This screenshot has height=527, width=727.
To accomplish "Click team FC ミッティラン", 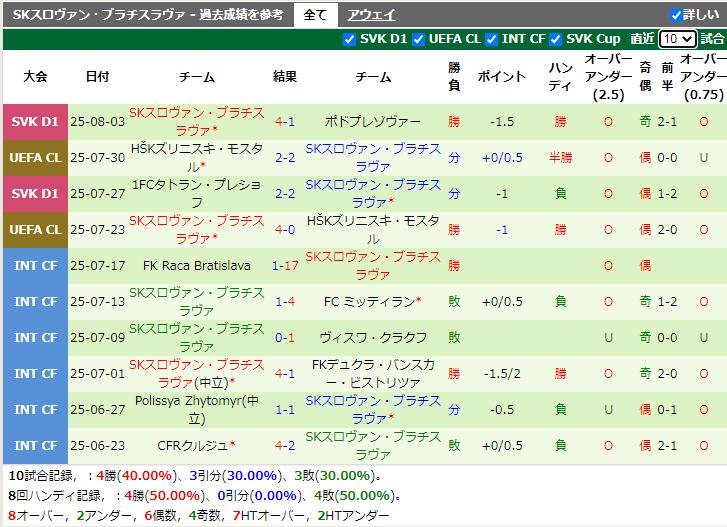I will (x=372, y=302).
